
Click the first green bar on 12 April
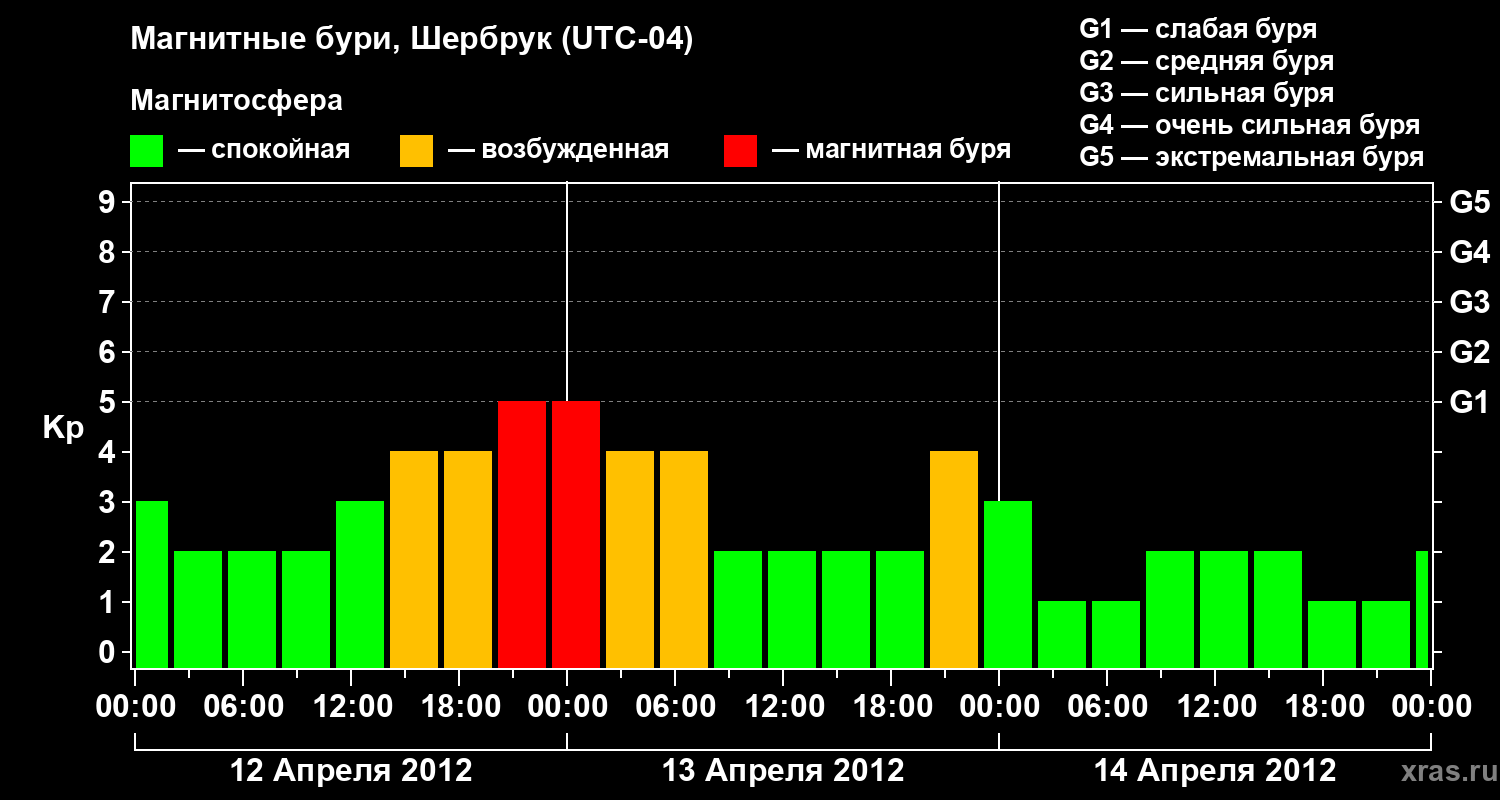tap(152, 585)
